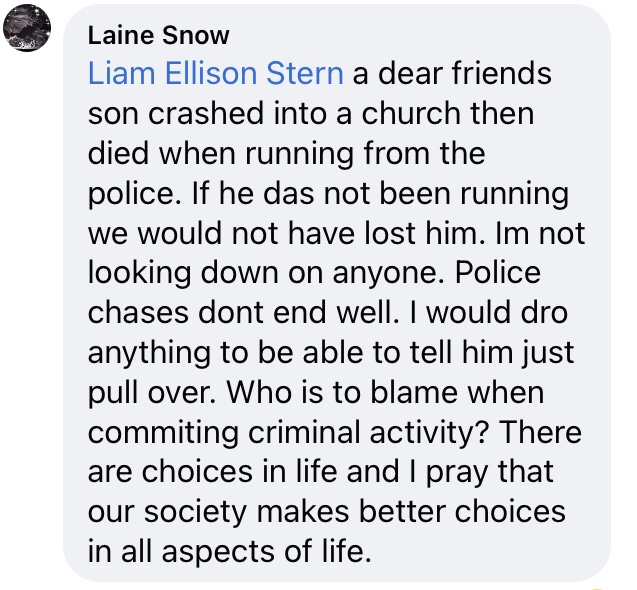
Task: Click the phrase "a dear friends"
Action: tap(451, 74)
